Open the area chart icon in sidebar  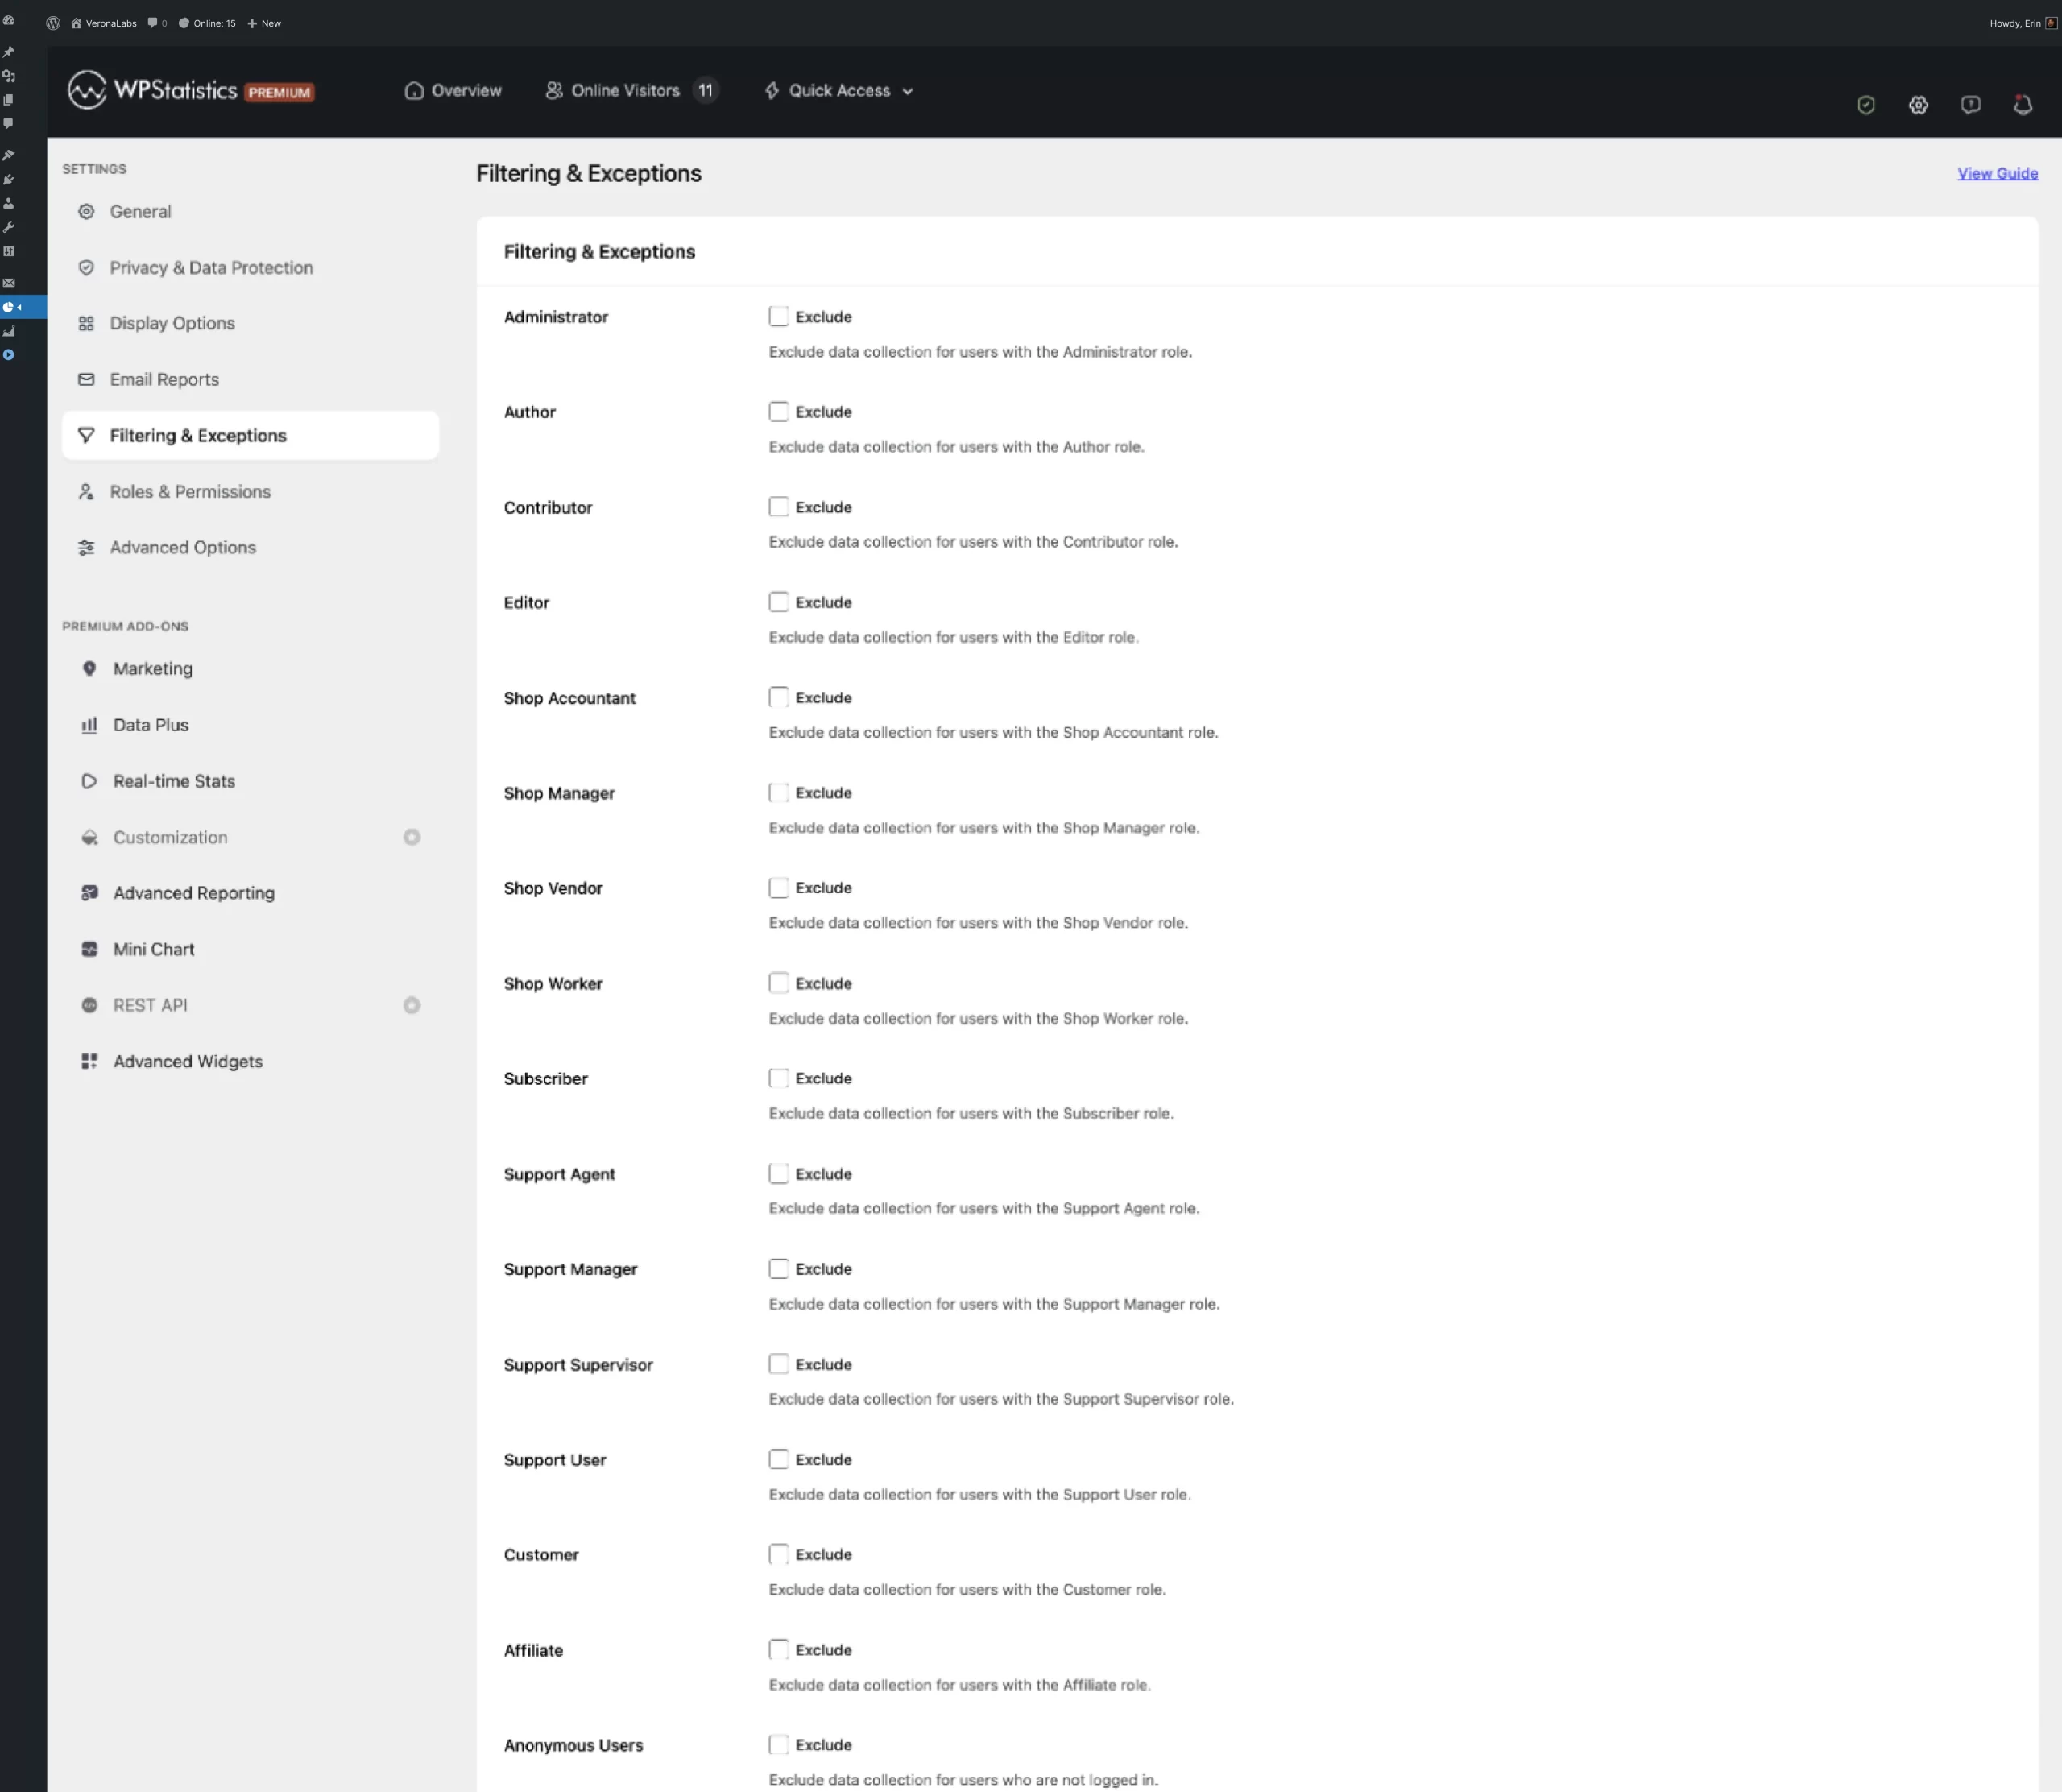coord(8,331)
